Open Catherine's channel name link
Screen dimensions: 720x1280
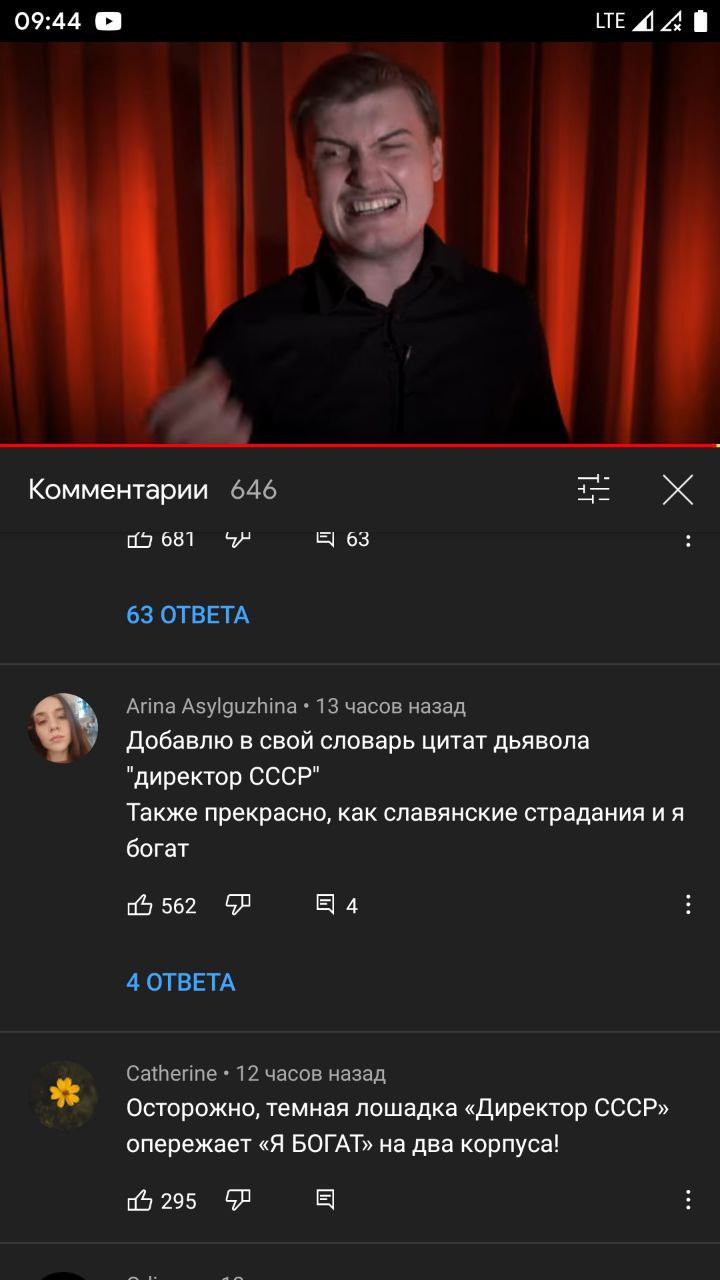171,1073
